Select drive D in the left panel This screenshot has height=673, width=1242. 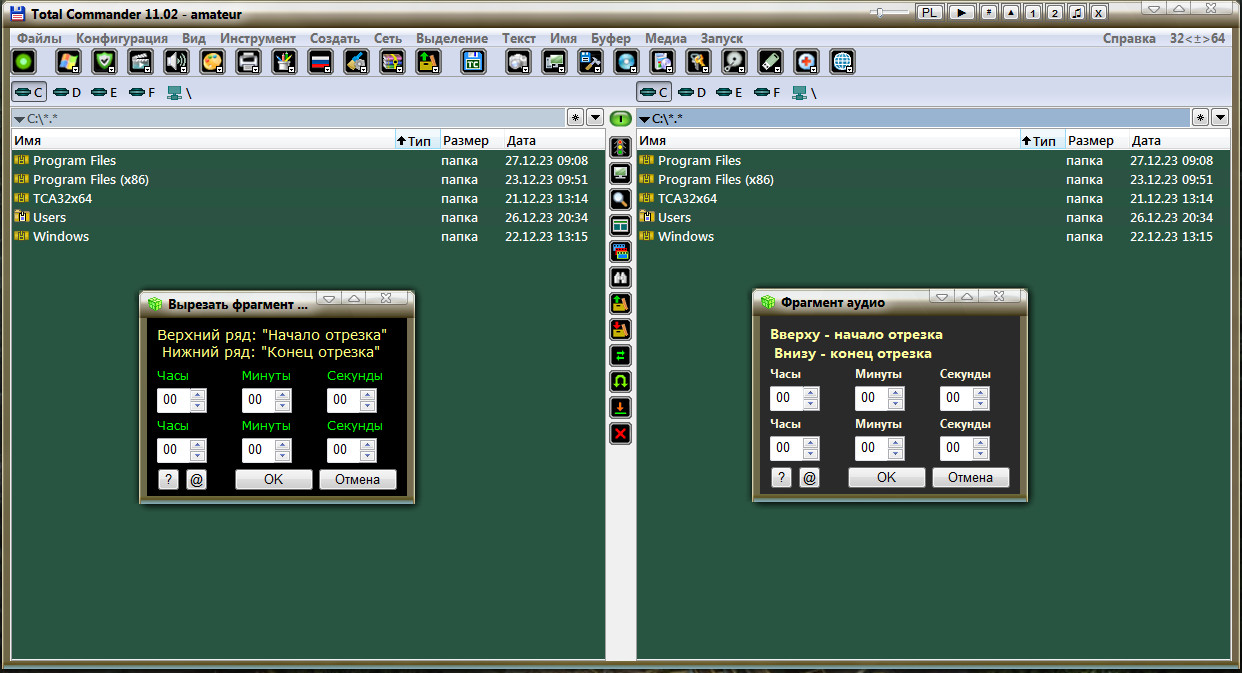tap(67, 93)
